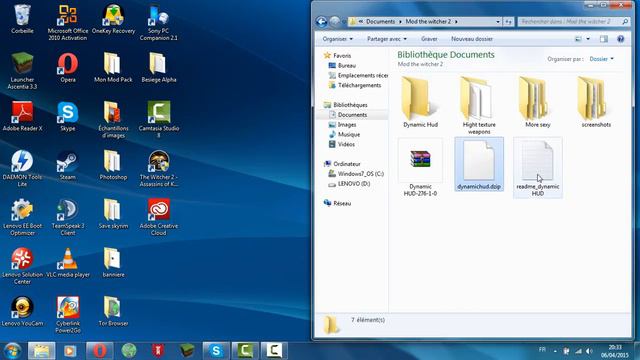Open the Windows Start button
Image resolution: width=640 pixels, height=360 pixels.
(x=12, y=351)
